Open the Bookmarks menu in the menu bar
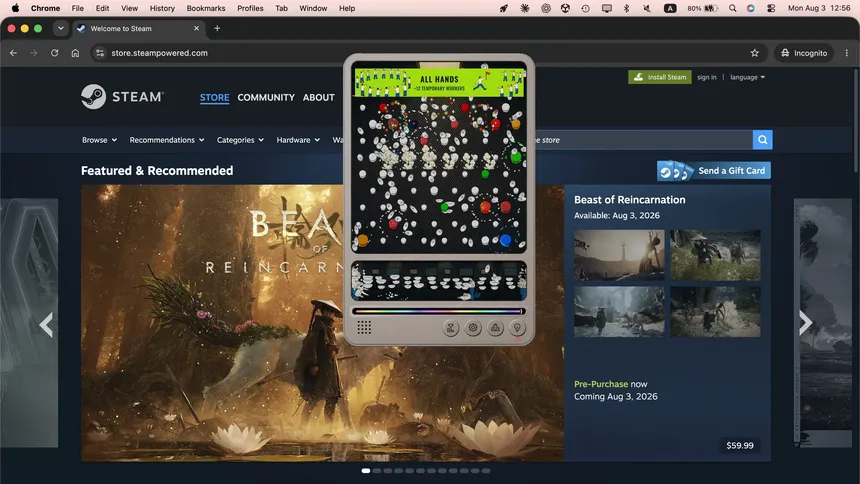This screenshot has width=860, height=484. pos(206,8)
